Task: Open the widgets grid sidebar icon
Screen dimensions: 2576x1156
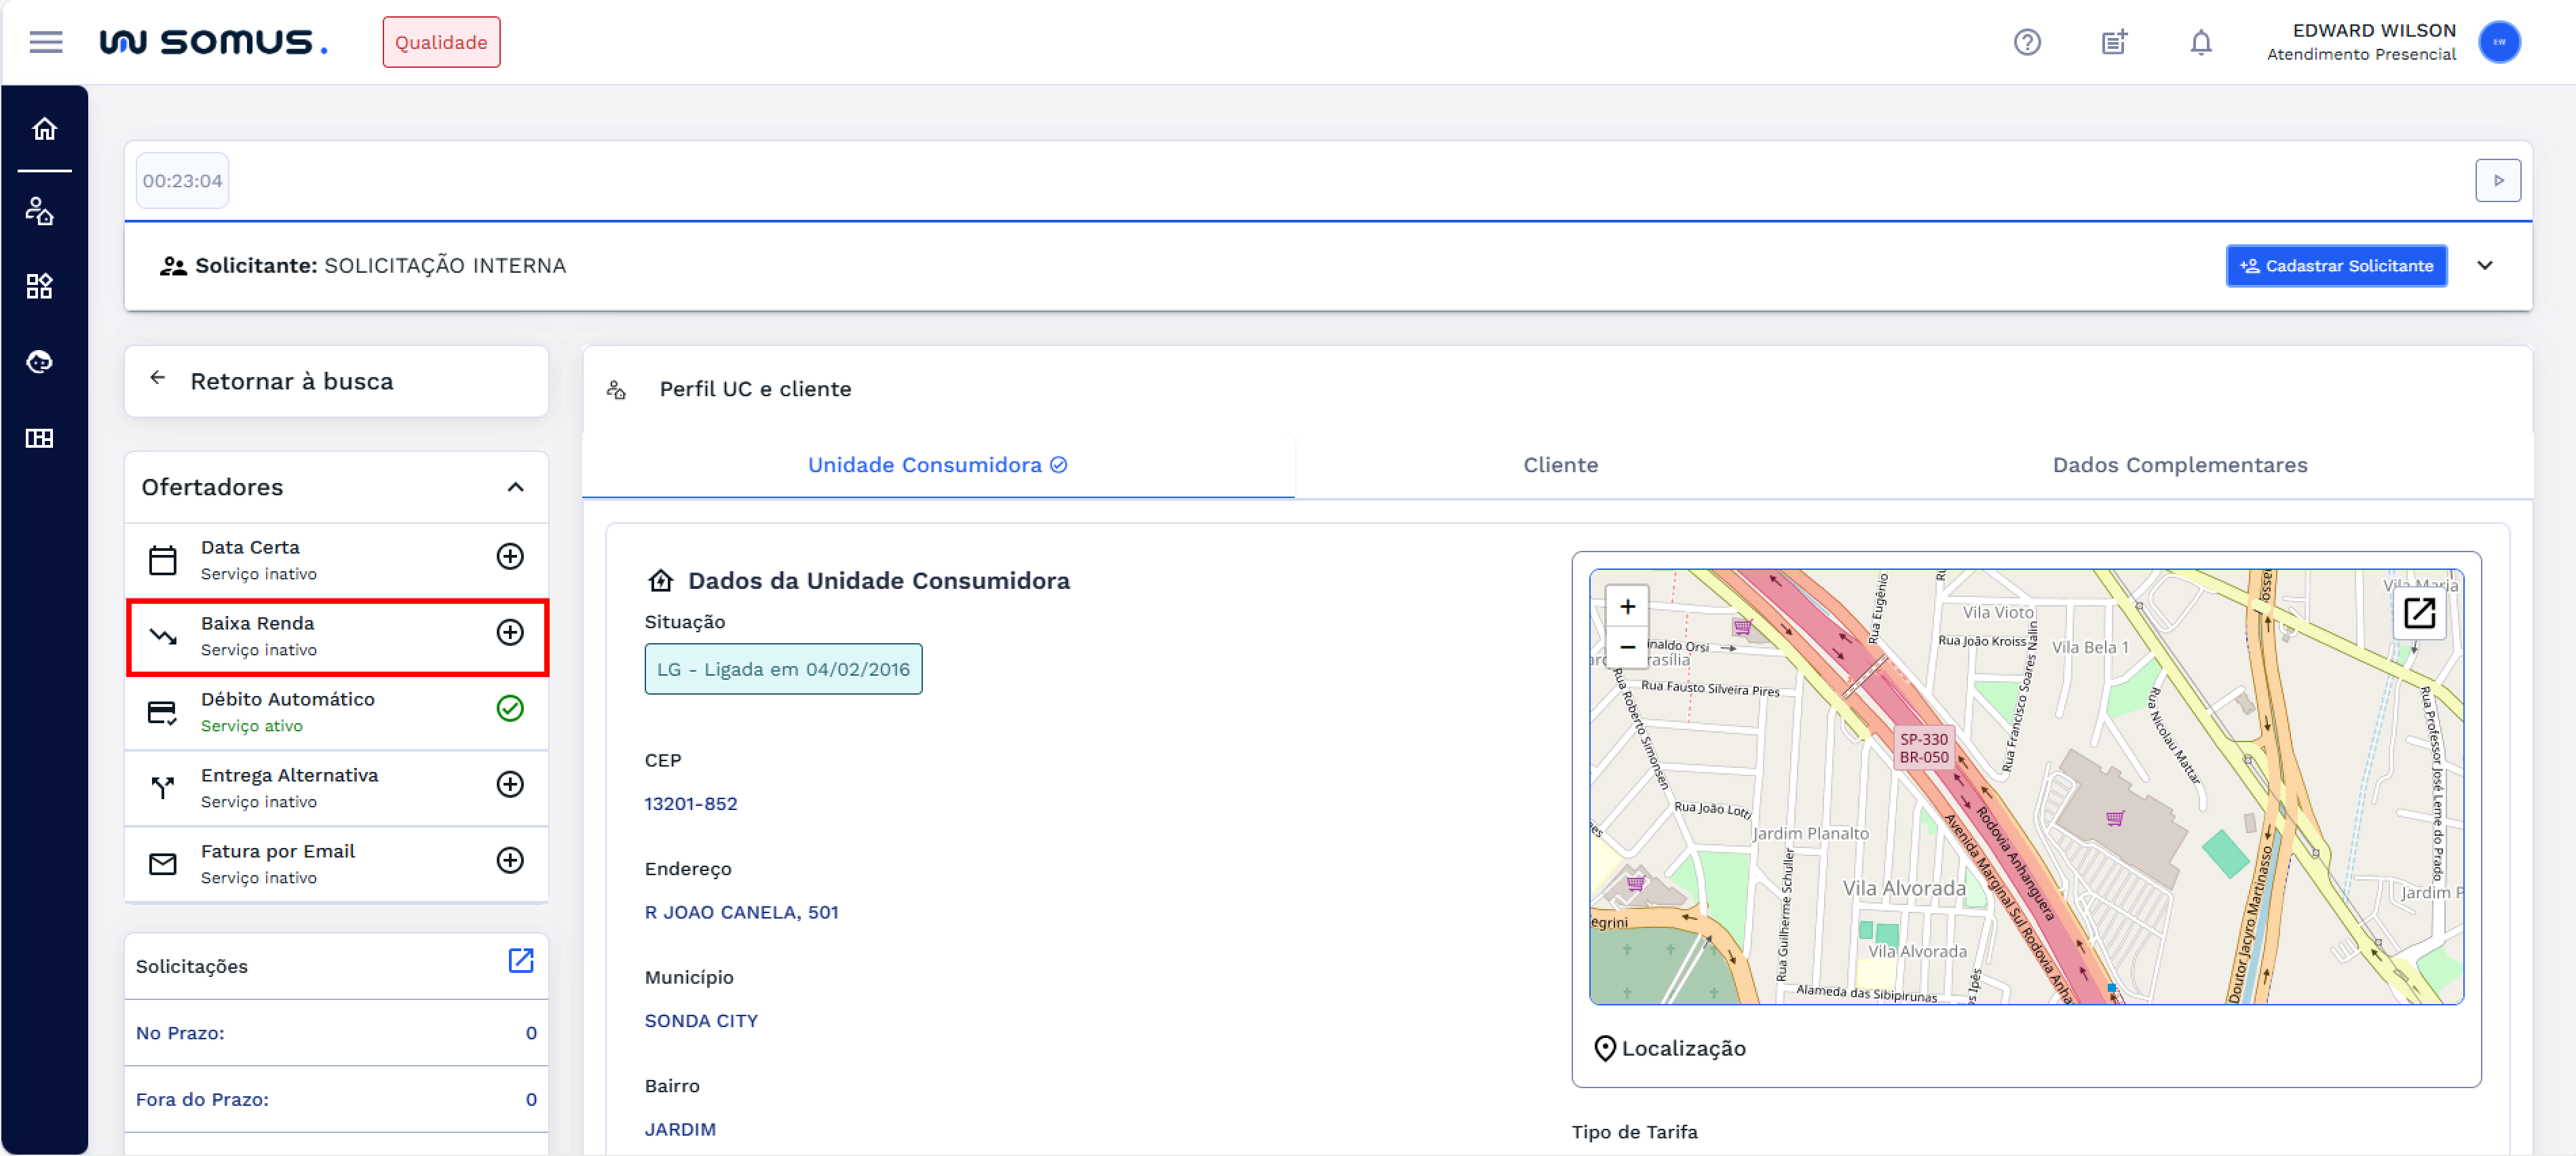Action: pyautogui.click(x=40, y=287)
